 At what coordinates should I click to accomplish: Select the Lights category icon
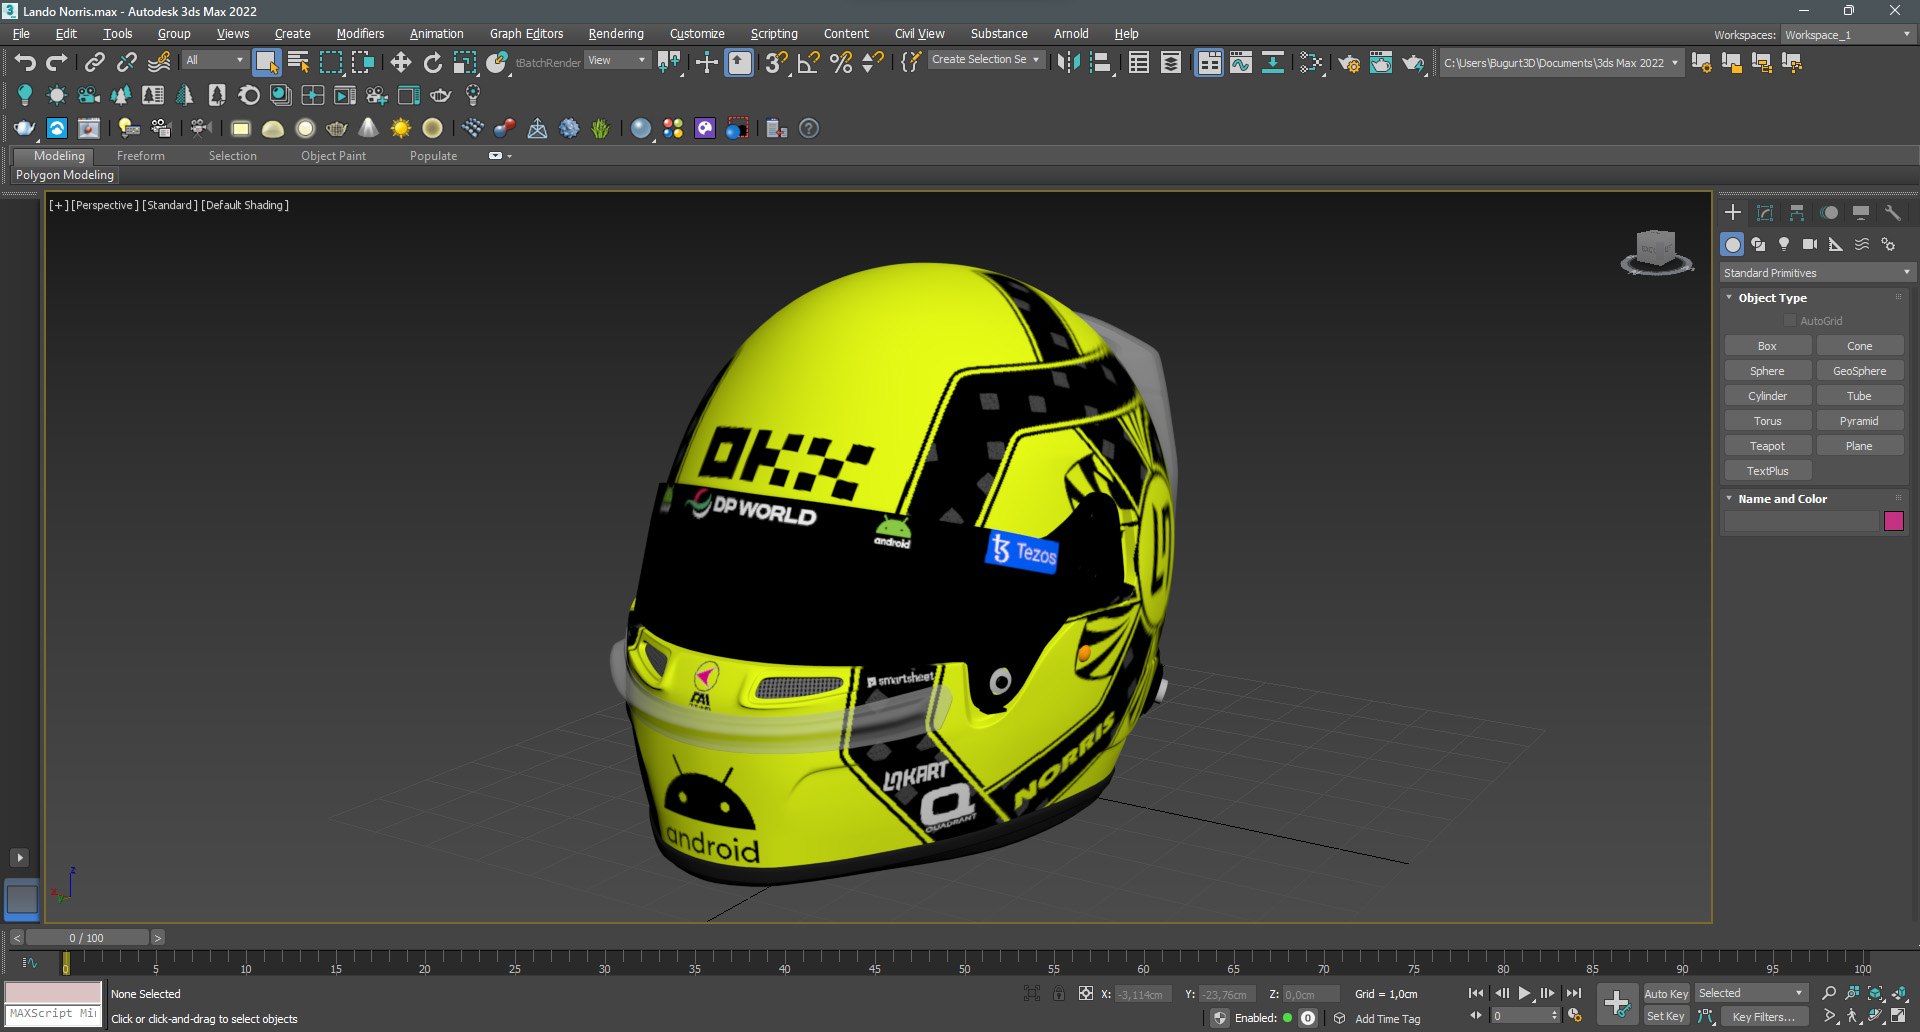1784,244
